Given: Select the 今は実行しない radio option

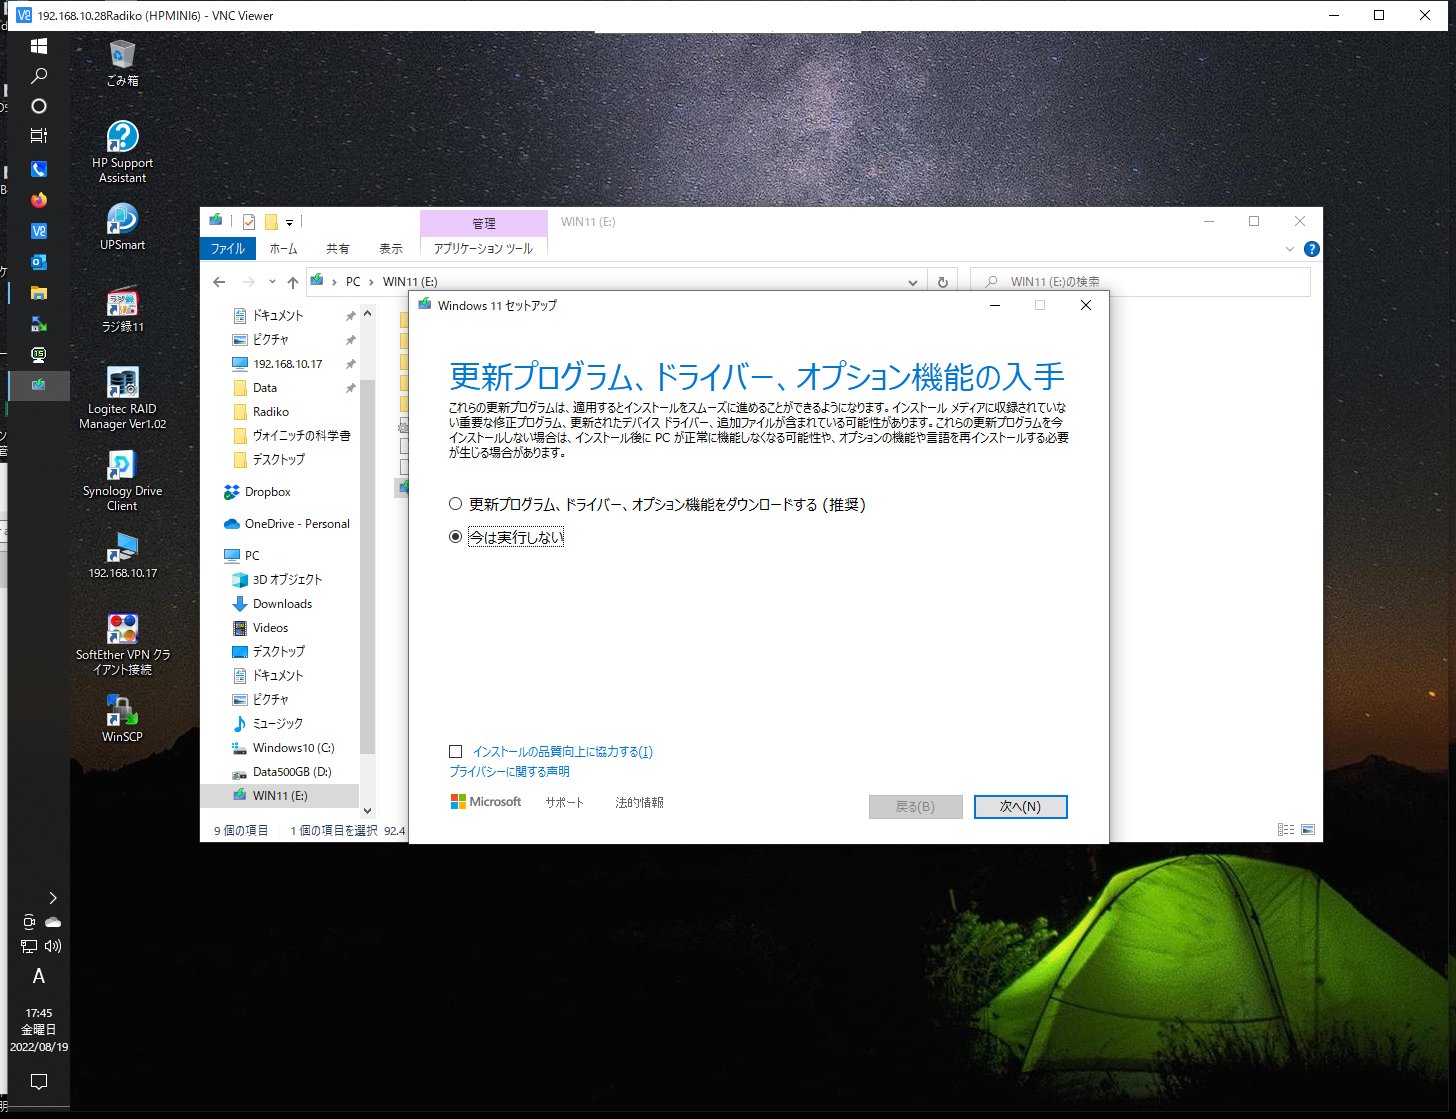Looking at the screenshot, I should pyautogui.click(x=507, y=537).
